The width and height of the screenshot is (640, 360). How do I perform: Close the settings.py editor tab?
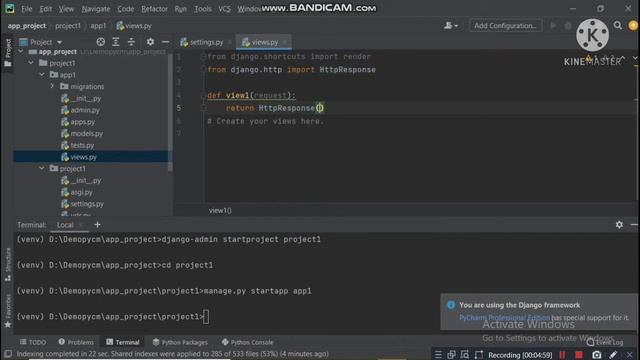tap(230, 42)
